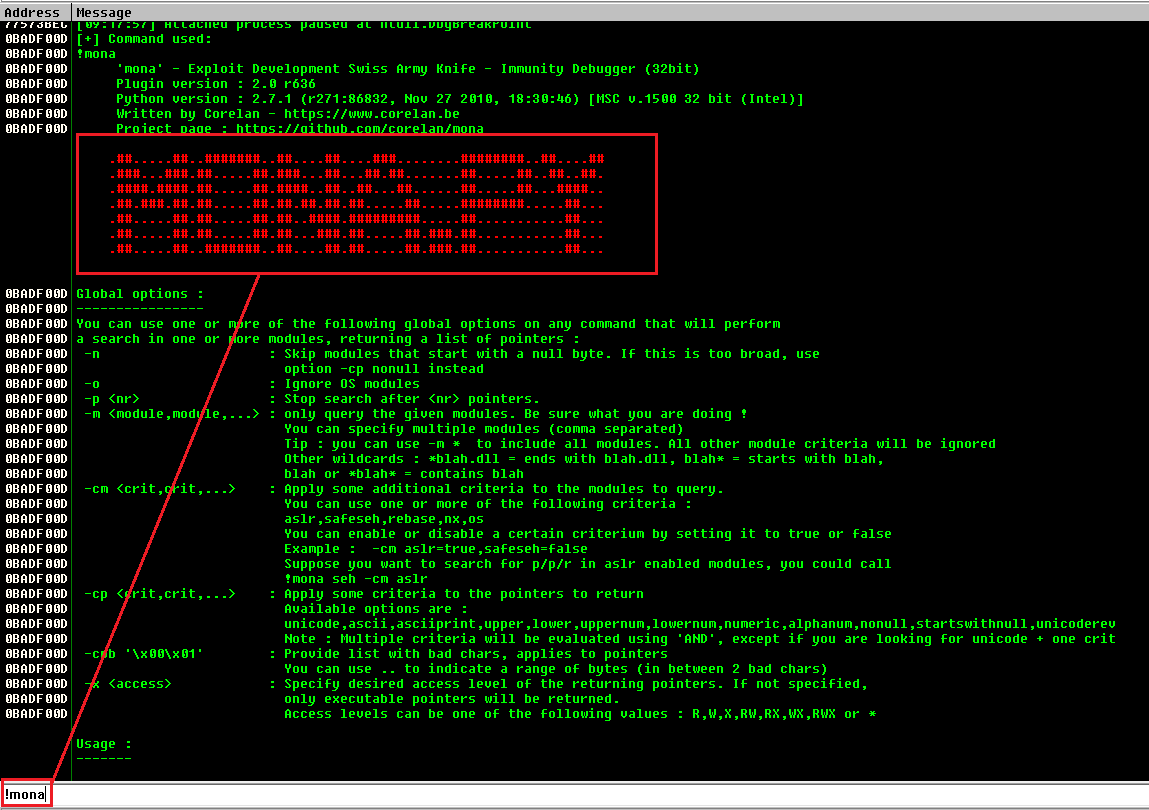
Task: Select the "!mona seh -cm aslr" example line
Action: 355,579
